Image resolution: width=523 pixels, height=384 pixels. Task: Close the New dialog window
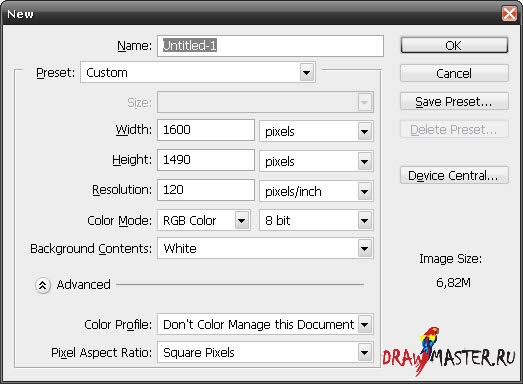tap(509, 14)
